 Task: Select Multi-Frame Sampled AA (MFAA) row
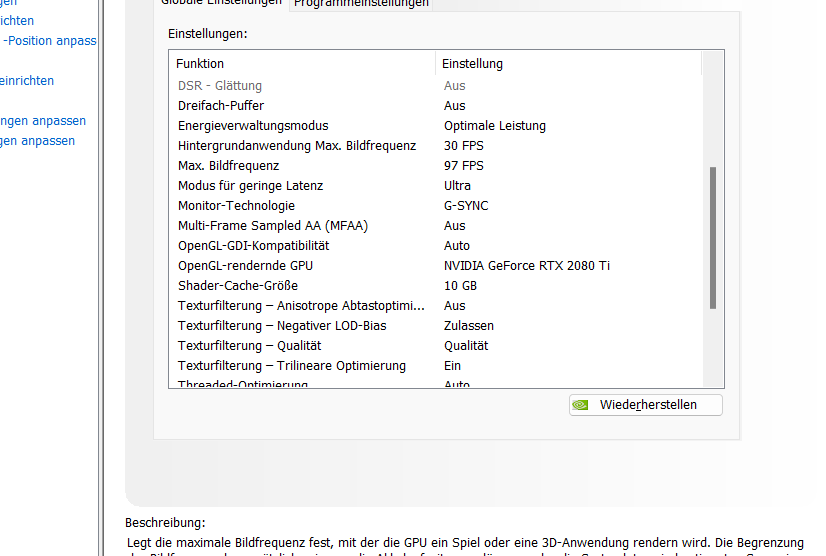click(436, 226)
